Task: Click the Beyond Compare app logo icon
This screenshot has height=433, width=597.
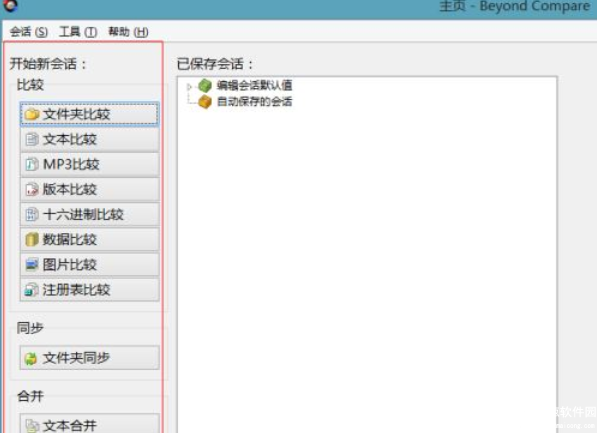Action: 10,5
